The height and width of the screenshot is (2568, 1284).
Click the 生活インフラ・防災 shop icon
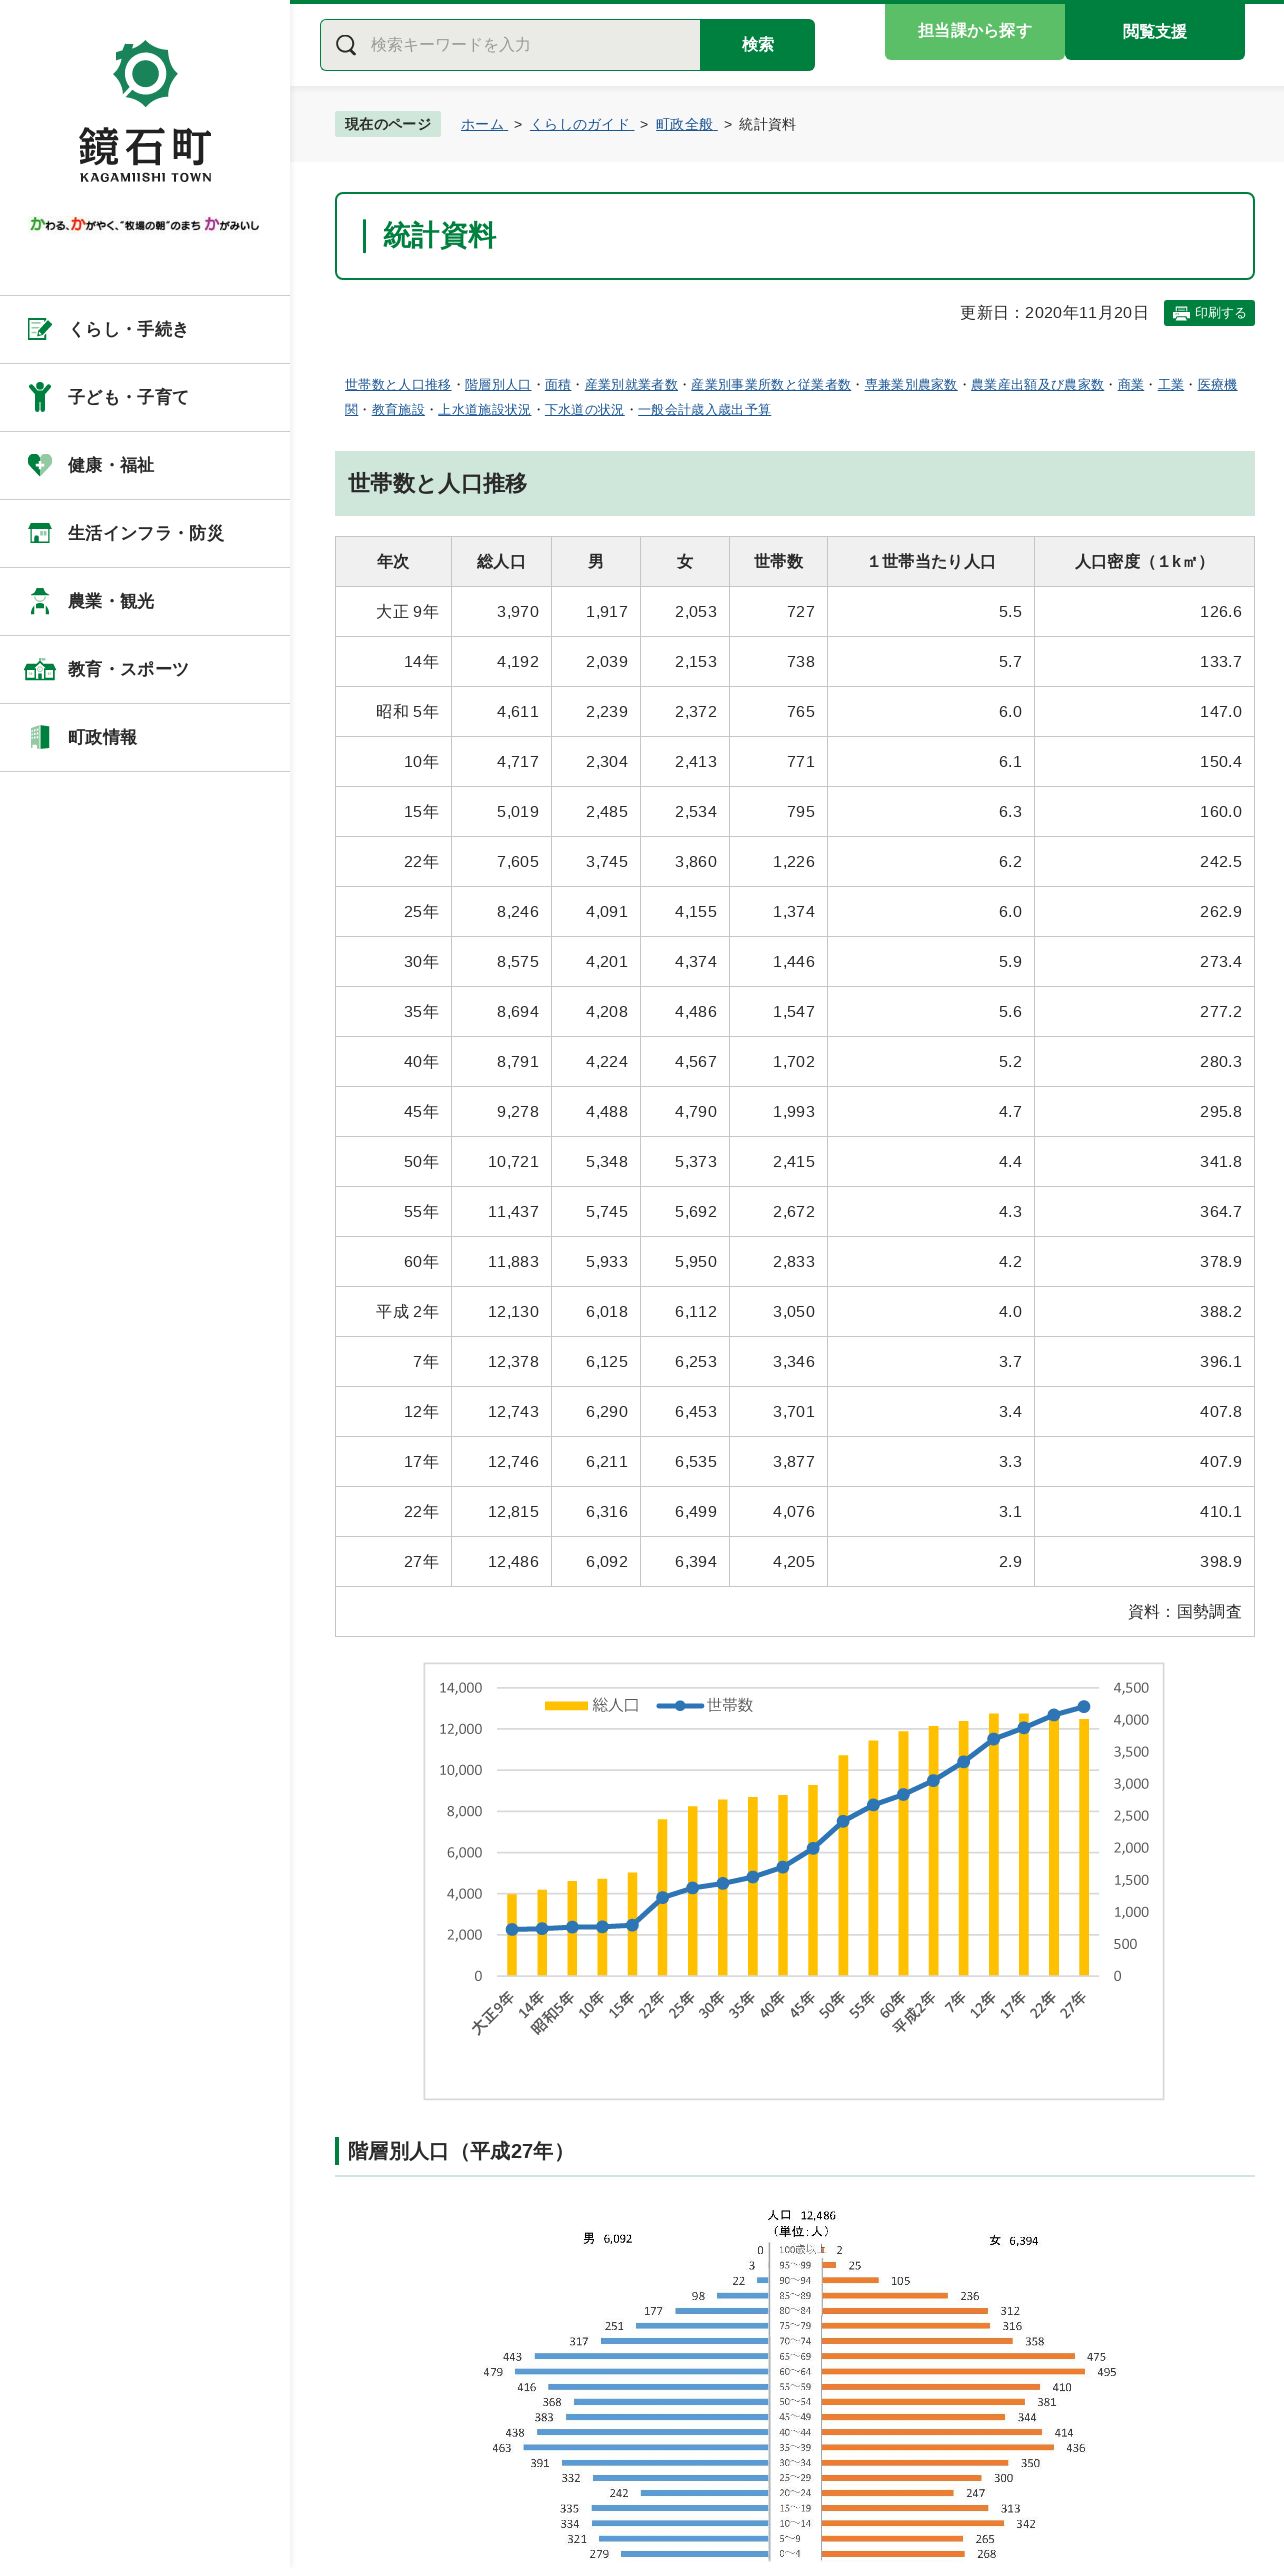(x=39, y=533)
